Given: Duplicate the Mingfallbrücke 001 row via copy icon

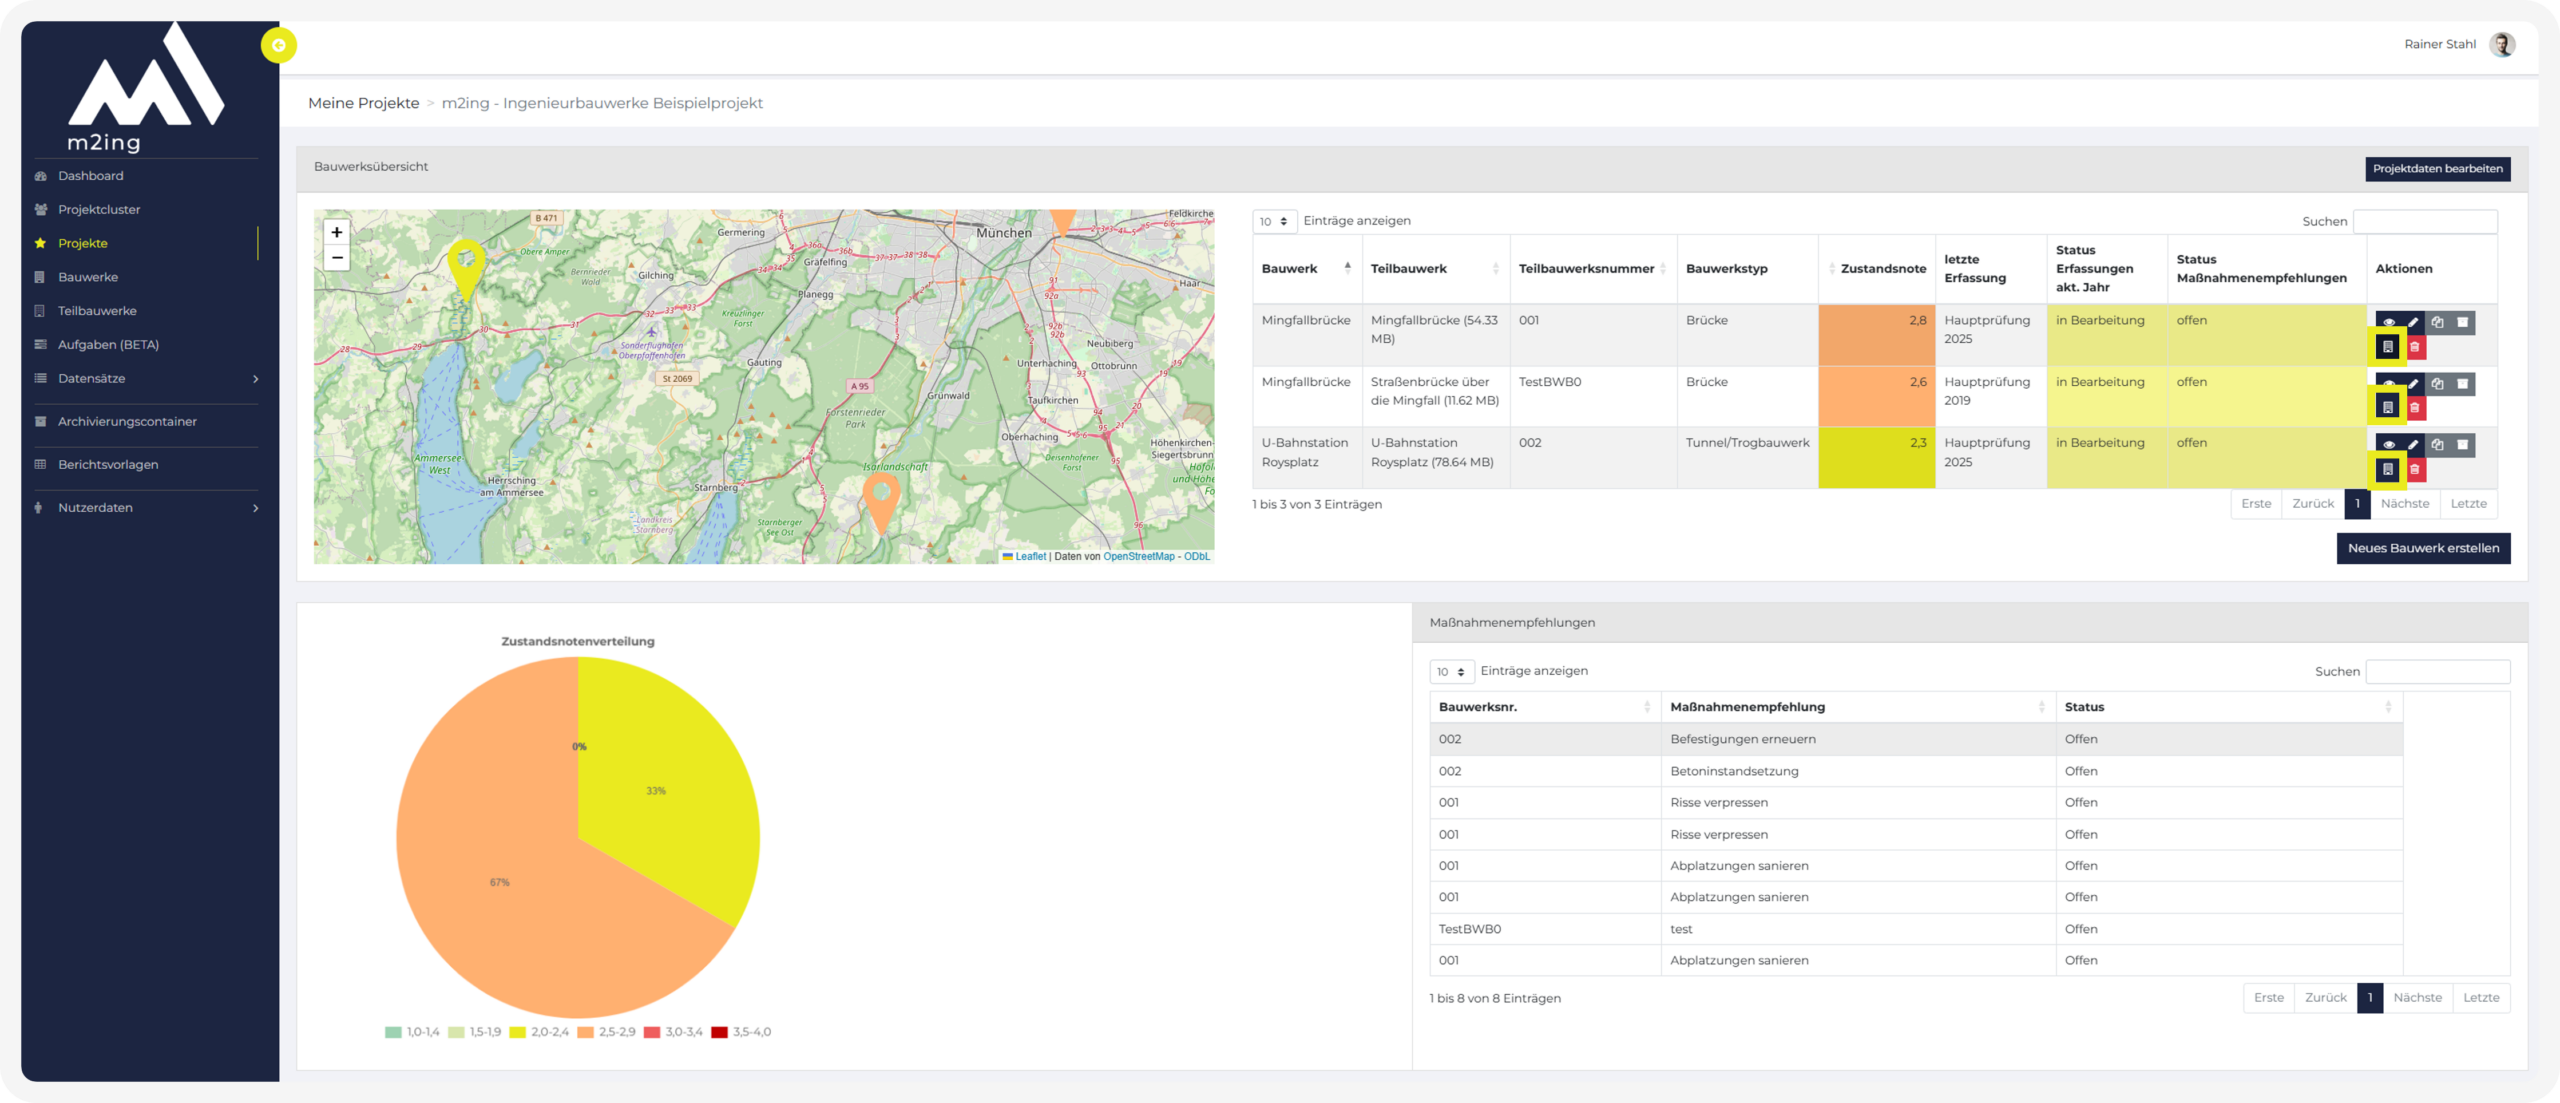Looking at the screenshot, I should [x=2437, y=322].
